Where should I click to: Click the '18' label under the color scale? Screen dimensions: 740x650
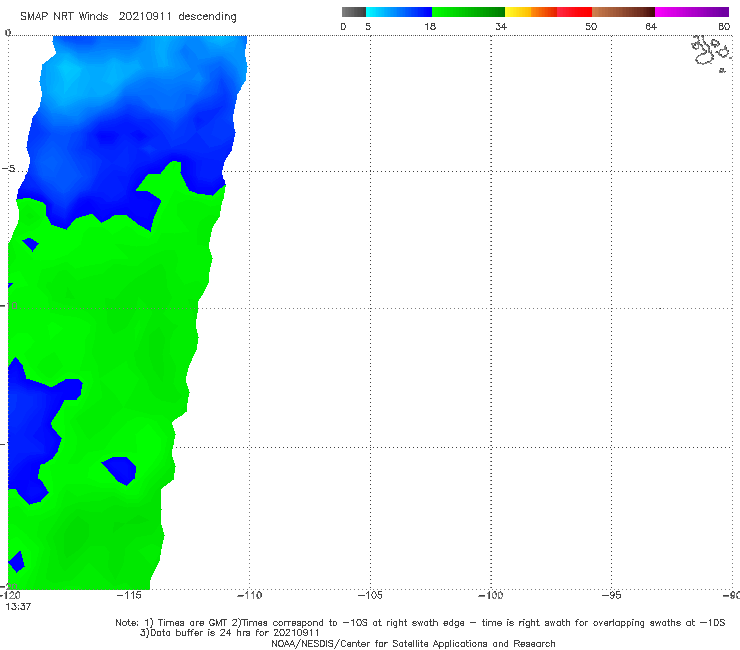click(430, 26)
